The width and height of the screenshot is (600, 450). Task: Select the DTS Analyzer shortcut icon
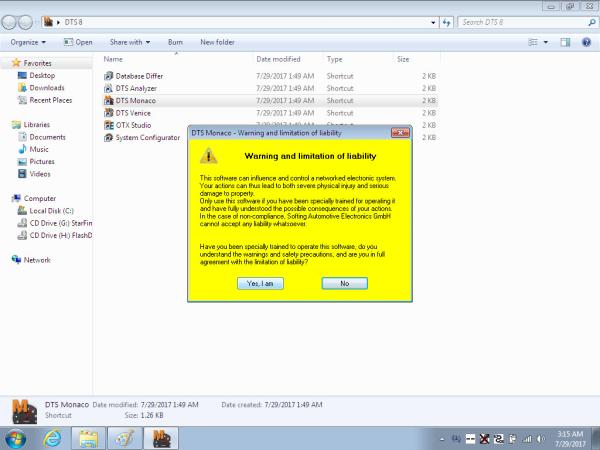click(109, 88)
